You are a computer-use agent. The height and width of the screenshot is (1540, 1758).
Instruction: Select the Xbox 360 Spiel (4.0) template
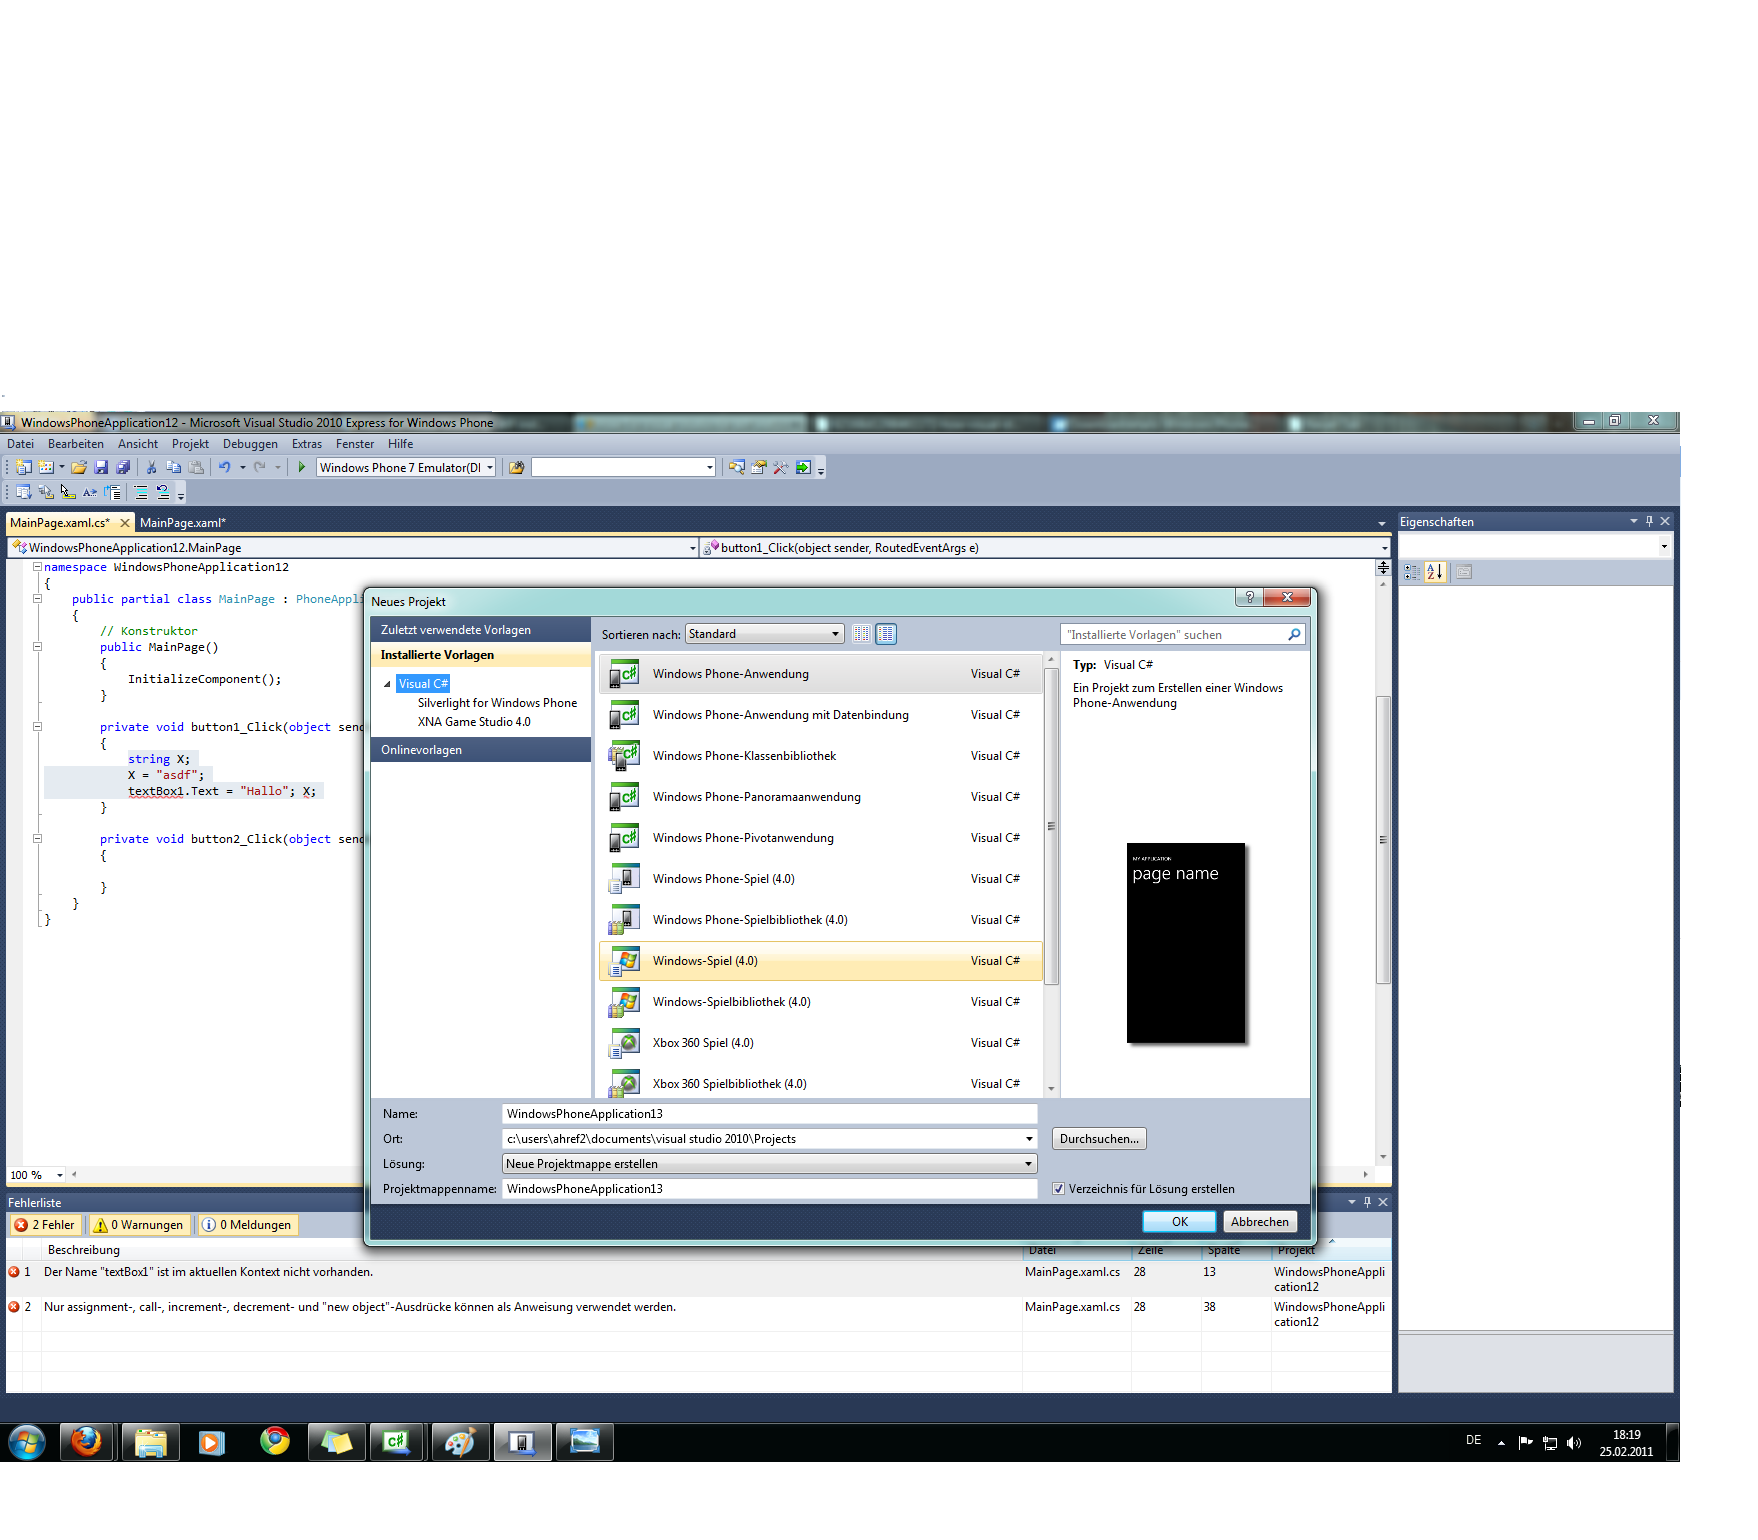tap(820, 1043)
